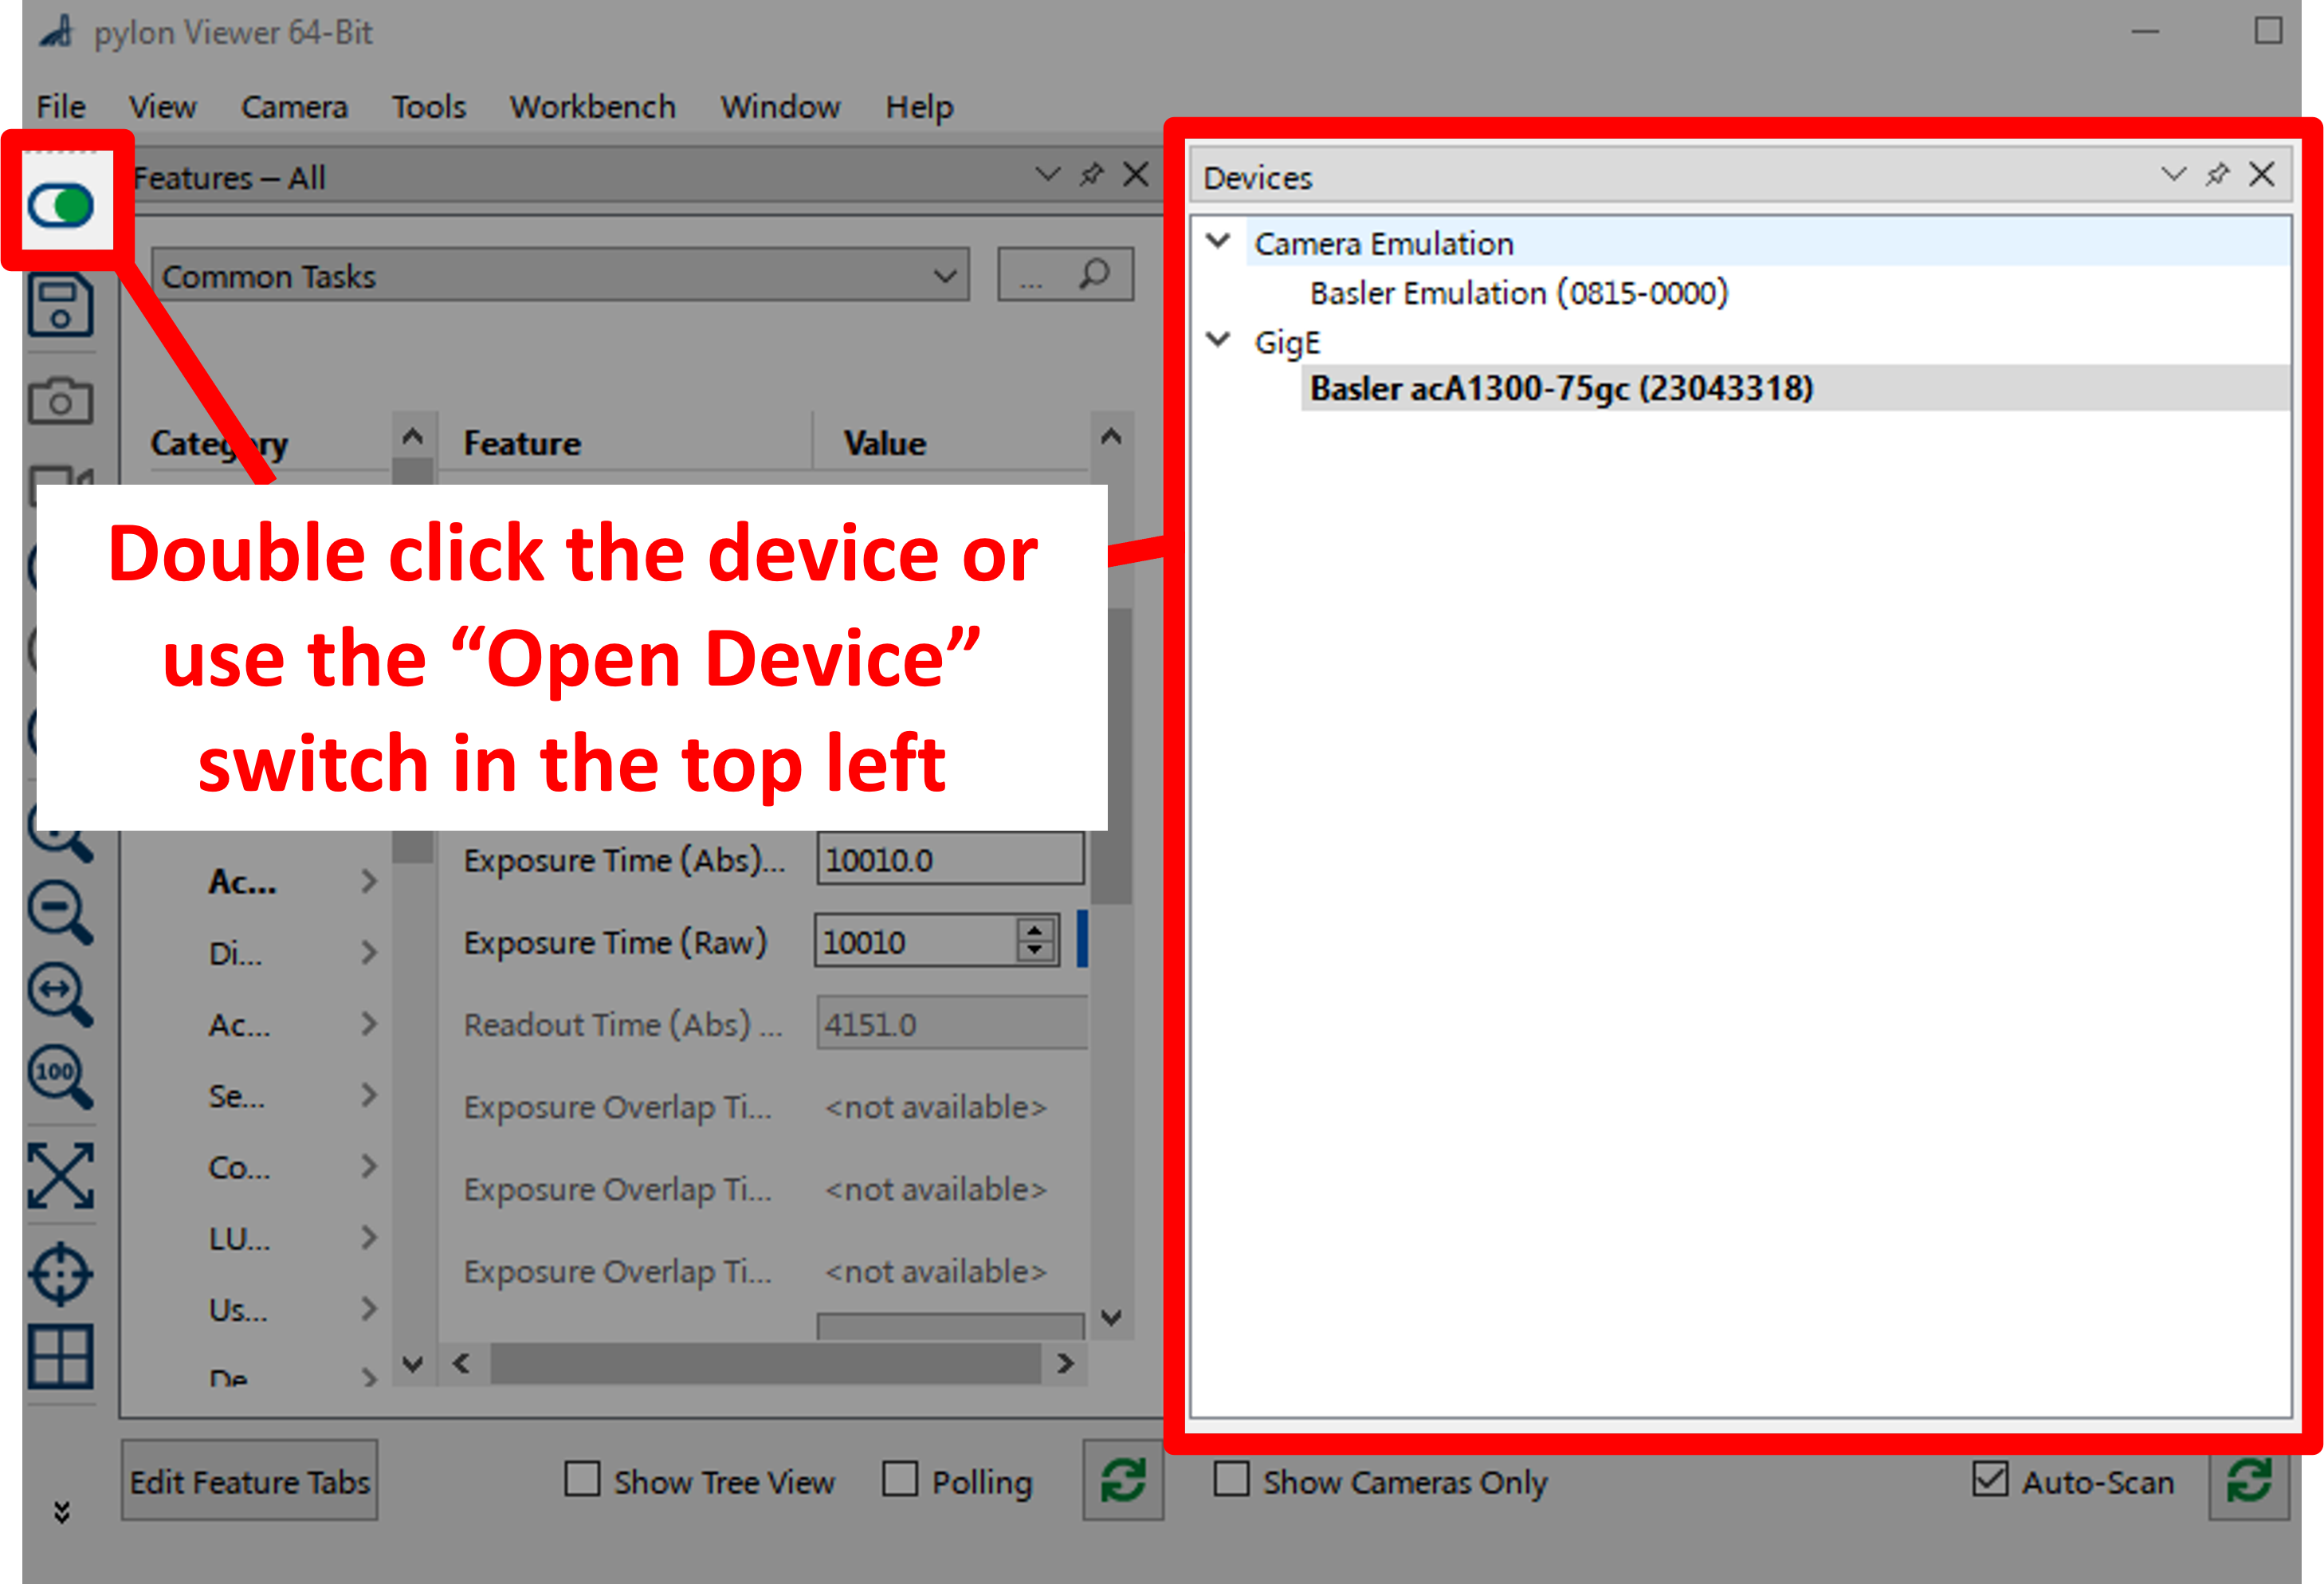Open the Devices panel options chevron
The height and width of the screenshot is (1584, 2324).
point(2173,175)
